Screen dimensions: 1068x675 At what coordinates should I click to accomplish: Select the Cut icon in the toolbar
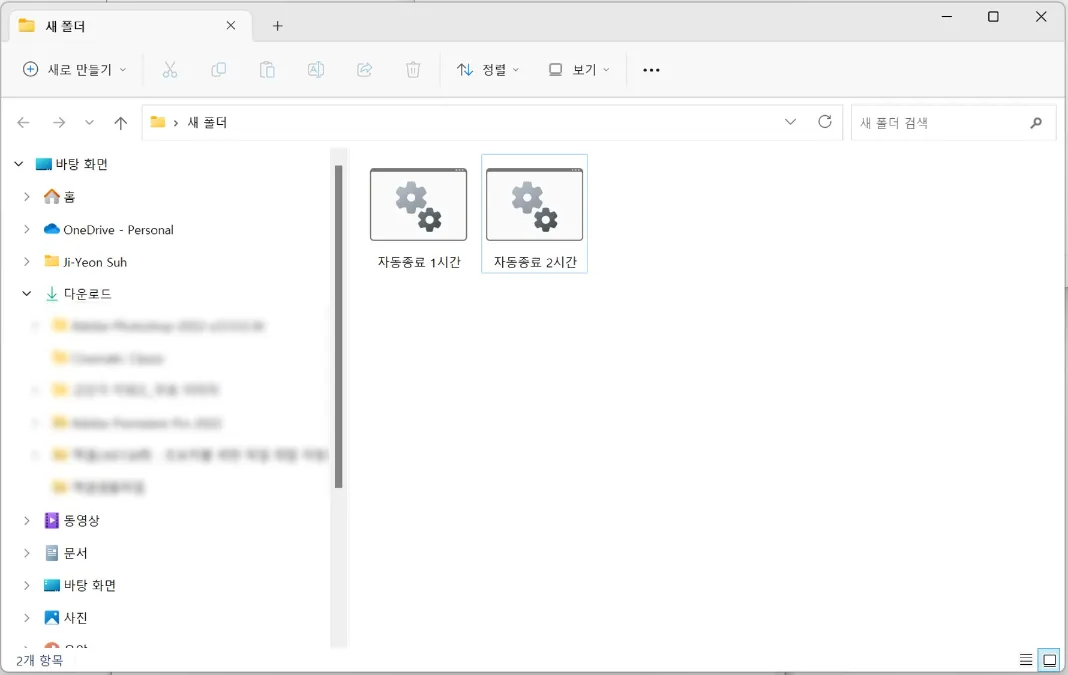(170, 69)
